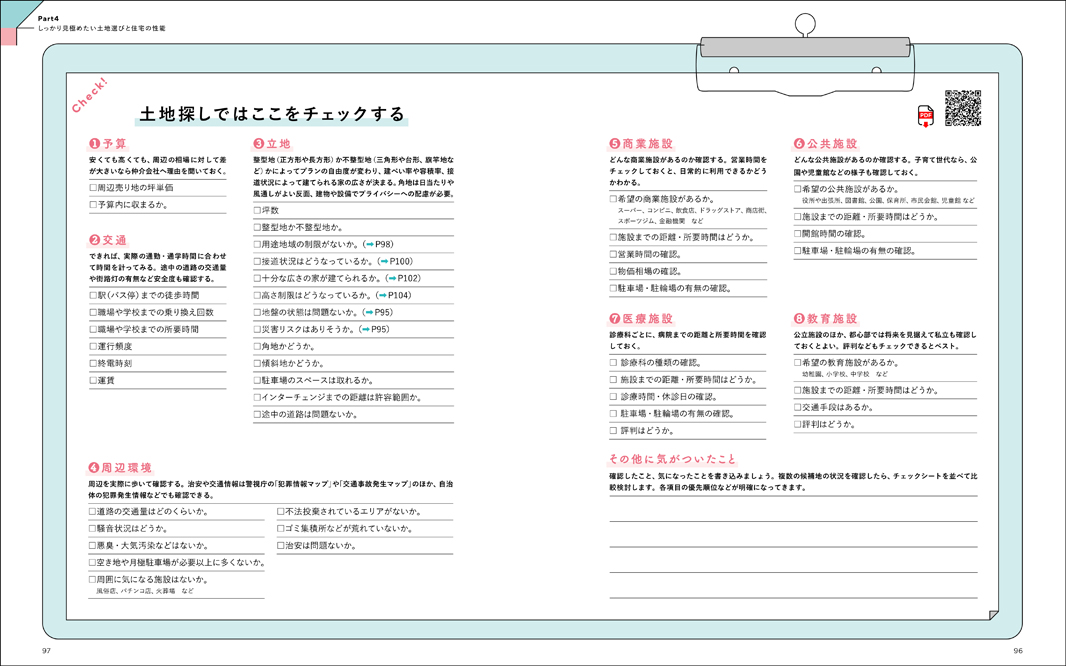The height and width of the screenshot is (666, 1066).
Task: Tick the 診療時間・休診日の確認 checkbox
Action: click(613, 397)
